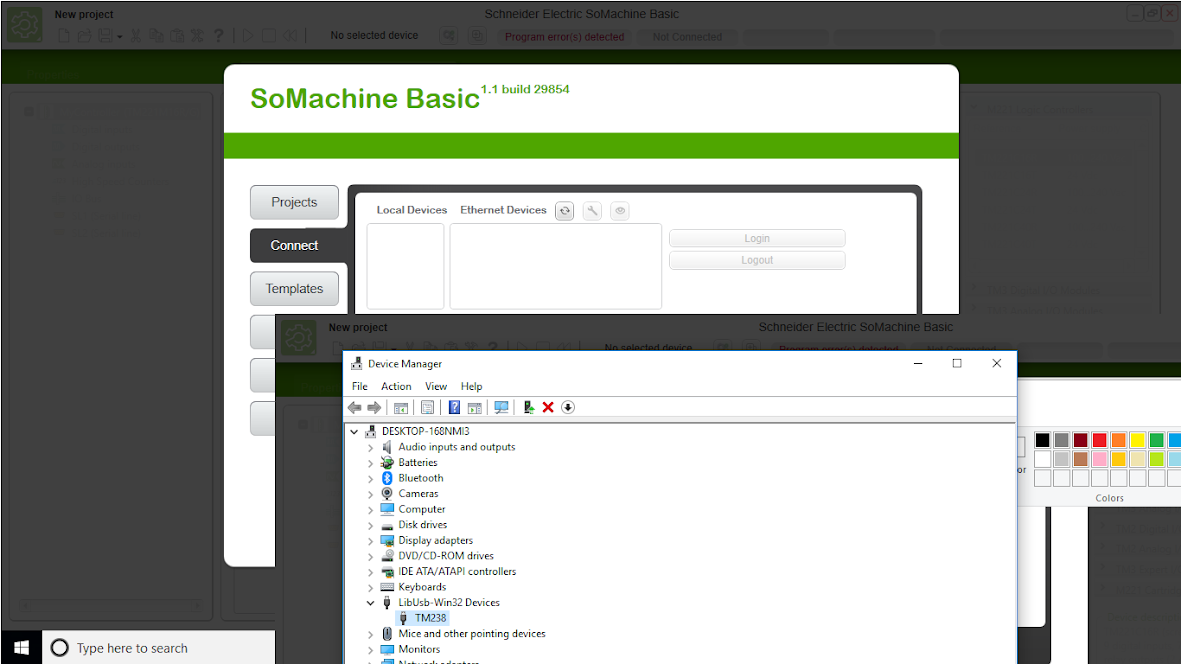Screen dimensions: 1181x664
Task: Open View menu in Device Manager
Action: click(x=436, y=386)
